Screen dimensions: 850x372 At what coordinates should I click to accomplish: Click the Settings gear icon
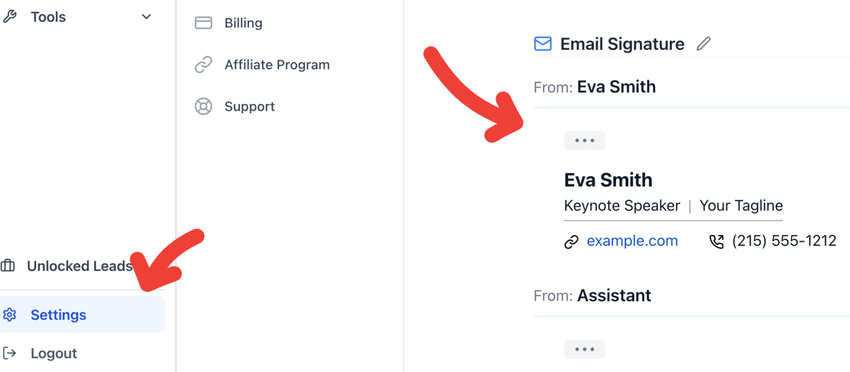tap(9, 315)
